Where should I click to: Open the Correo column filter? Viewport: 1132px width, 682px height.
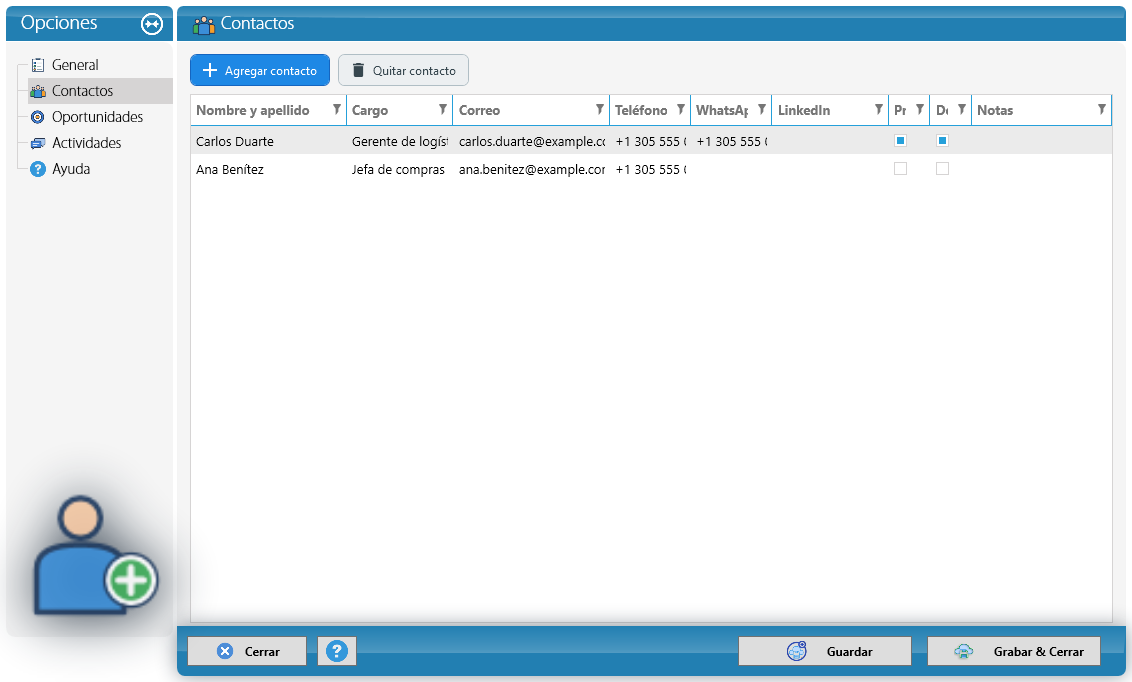pos(599,110)
